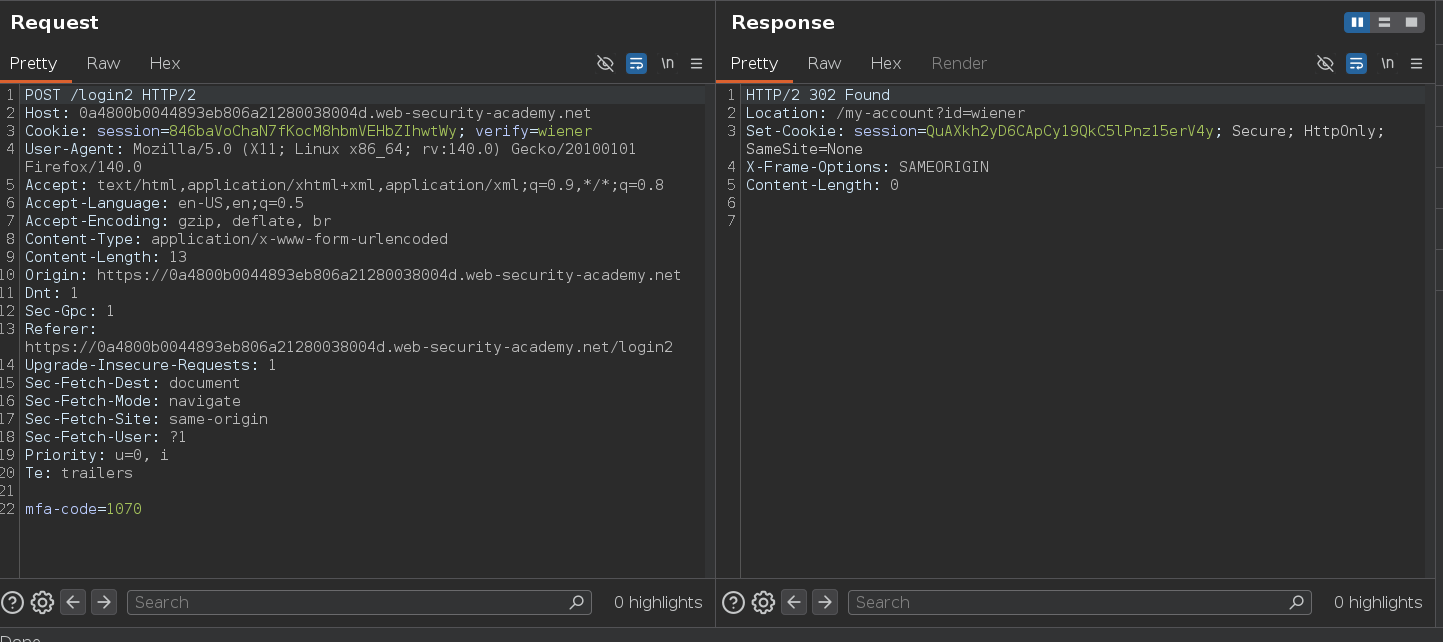Select the Response Pretty tab
The image size is (1443, 642).
tap(755, 63)
